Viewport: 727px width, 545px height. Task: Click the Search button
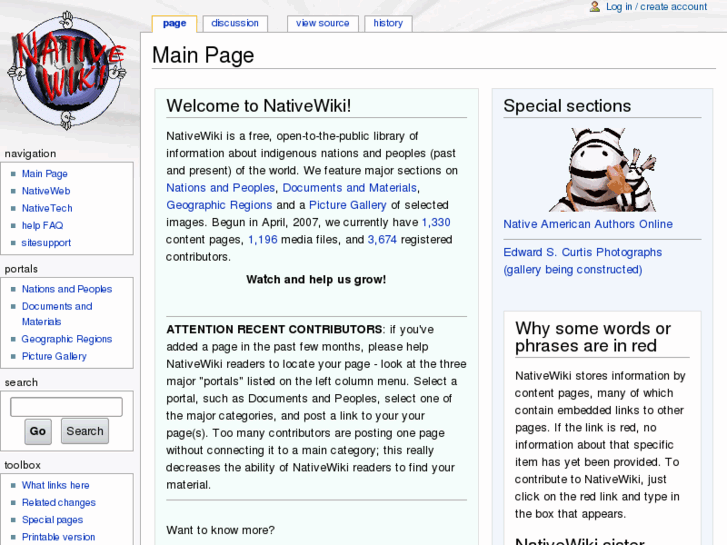(x=85, y=431)
